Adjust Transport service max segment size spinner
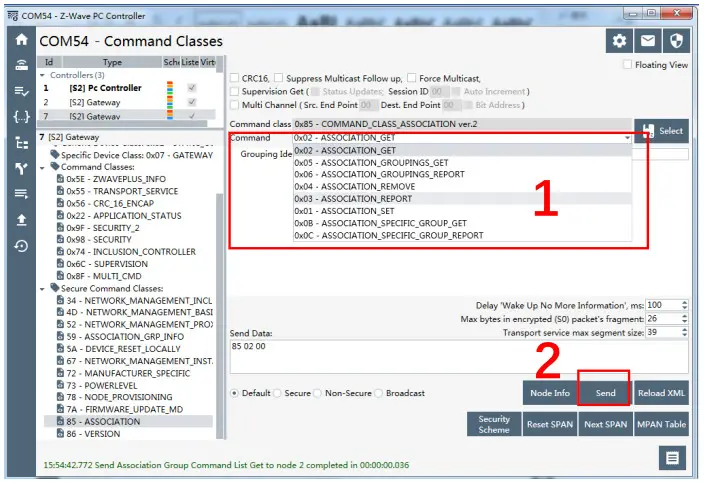Screen dimensions: 704x484 coord(684,332)
